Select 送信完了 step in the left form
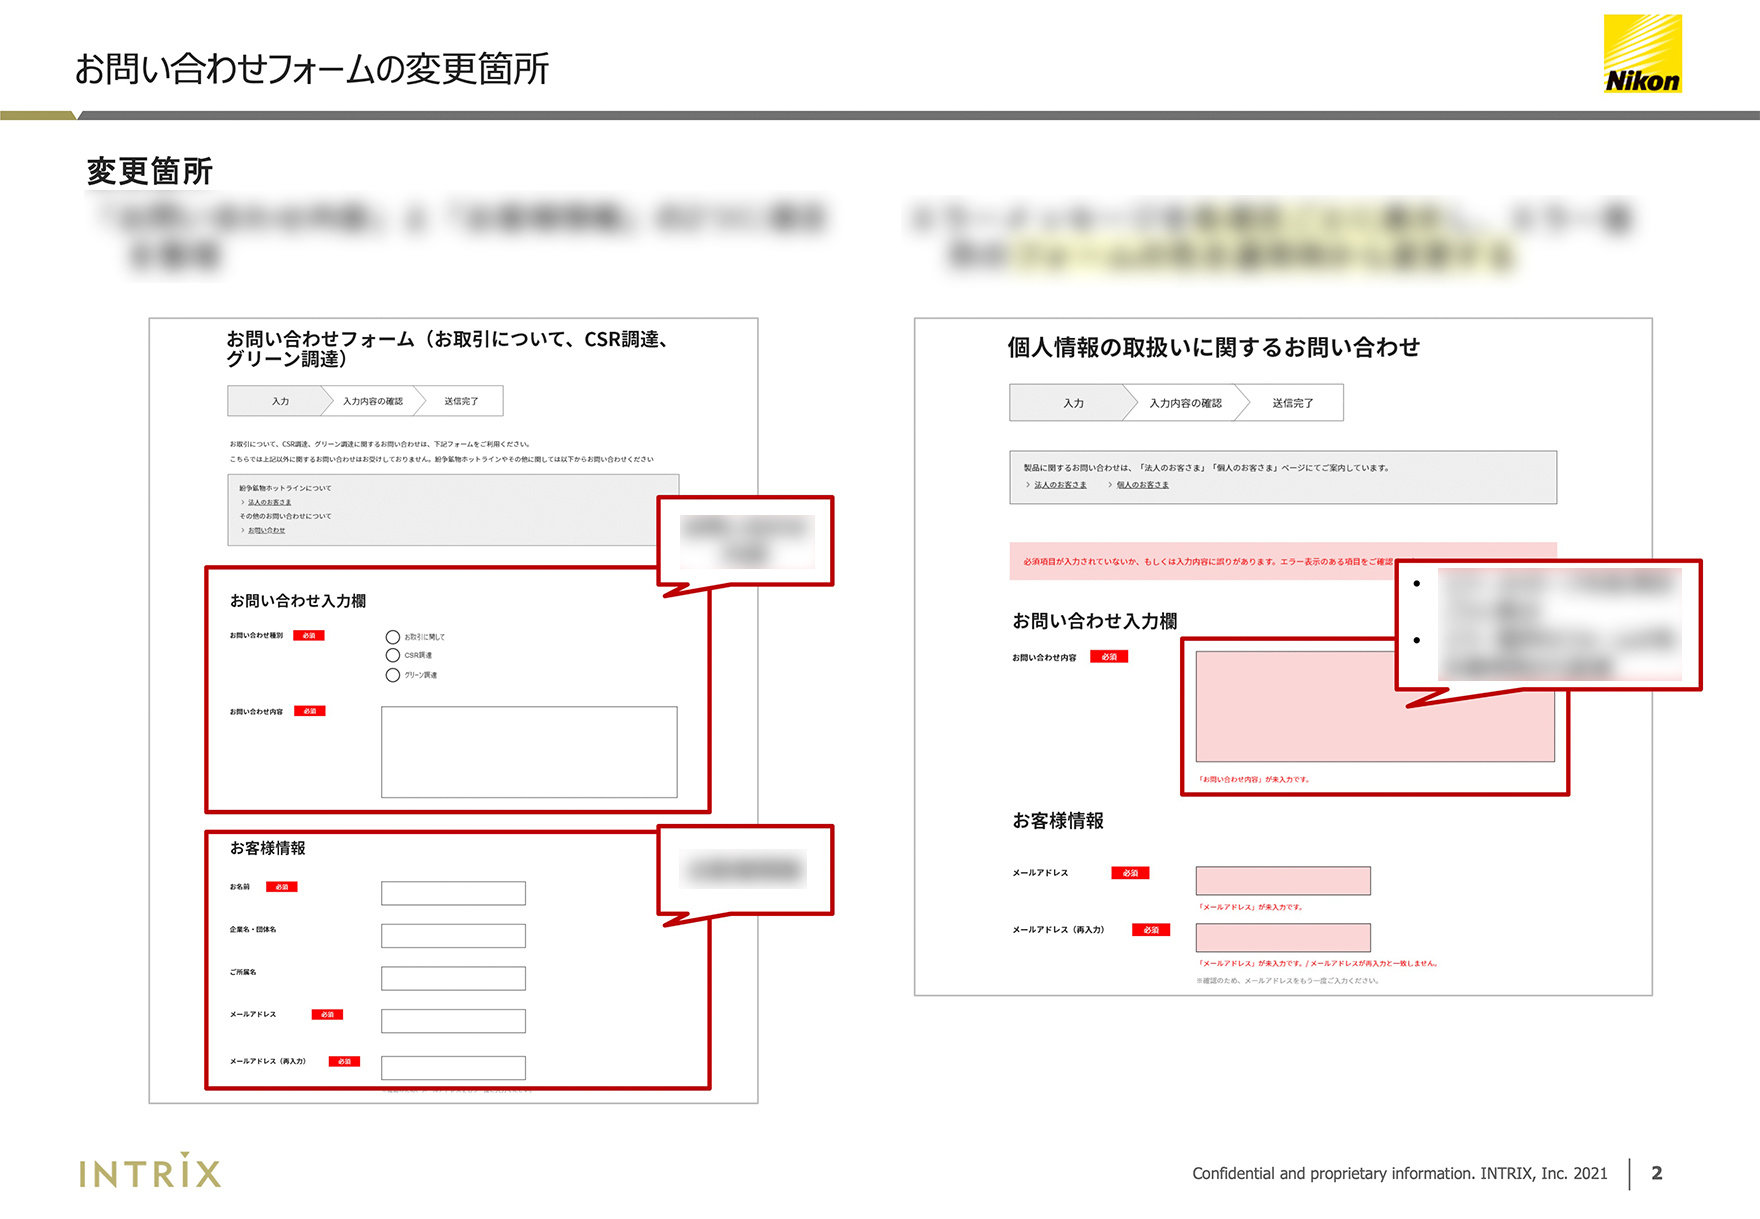Viewport: 1760px width, 1219px height. pos(461,401)
